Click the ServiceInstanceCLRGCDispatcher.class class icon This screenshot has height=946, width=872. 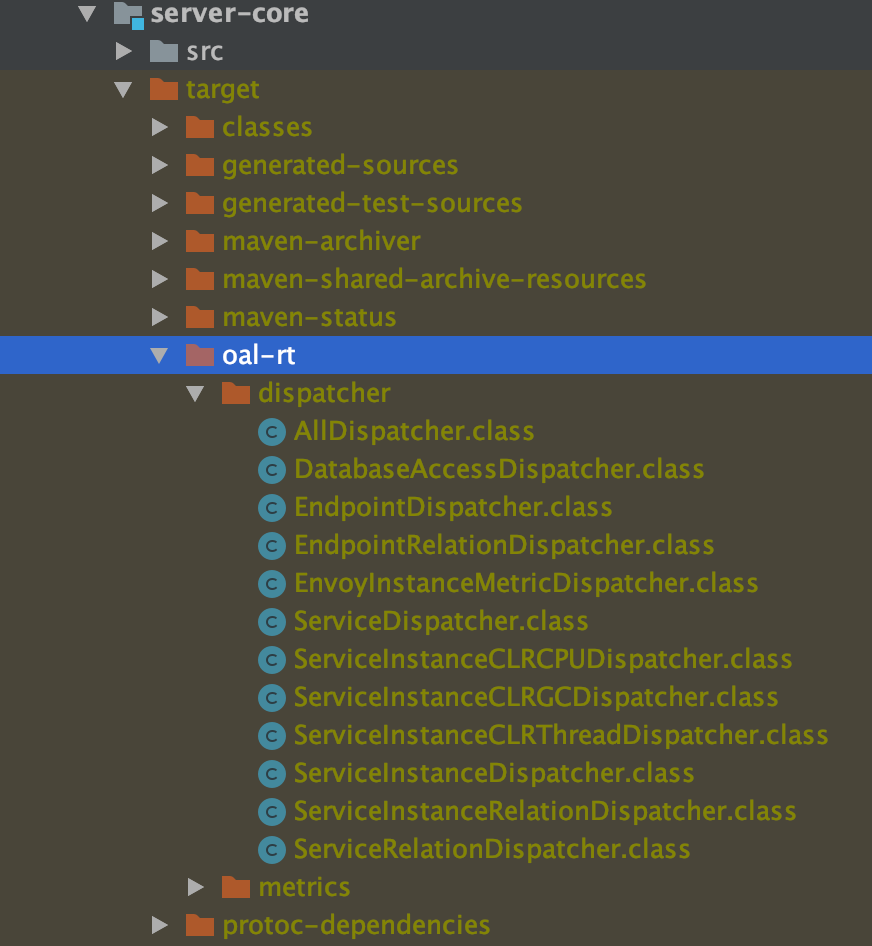tap(272, 698)
